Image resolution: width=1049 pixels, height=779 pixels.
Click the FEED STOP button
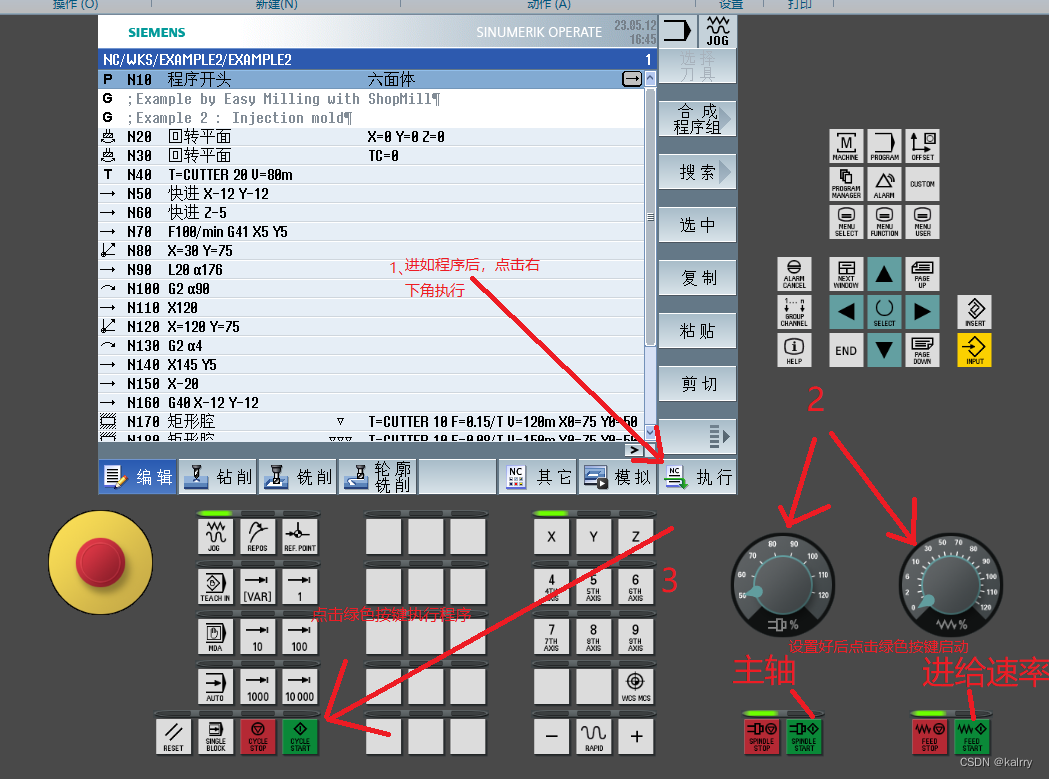point(930,737)
